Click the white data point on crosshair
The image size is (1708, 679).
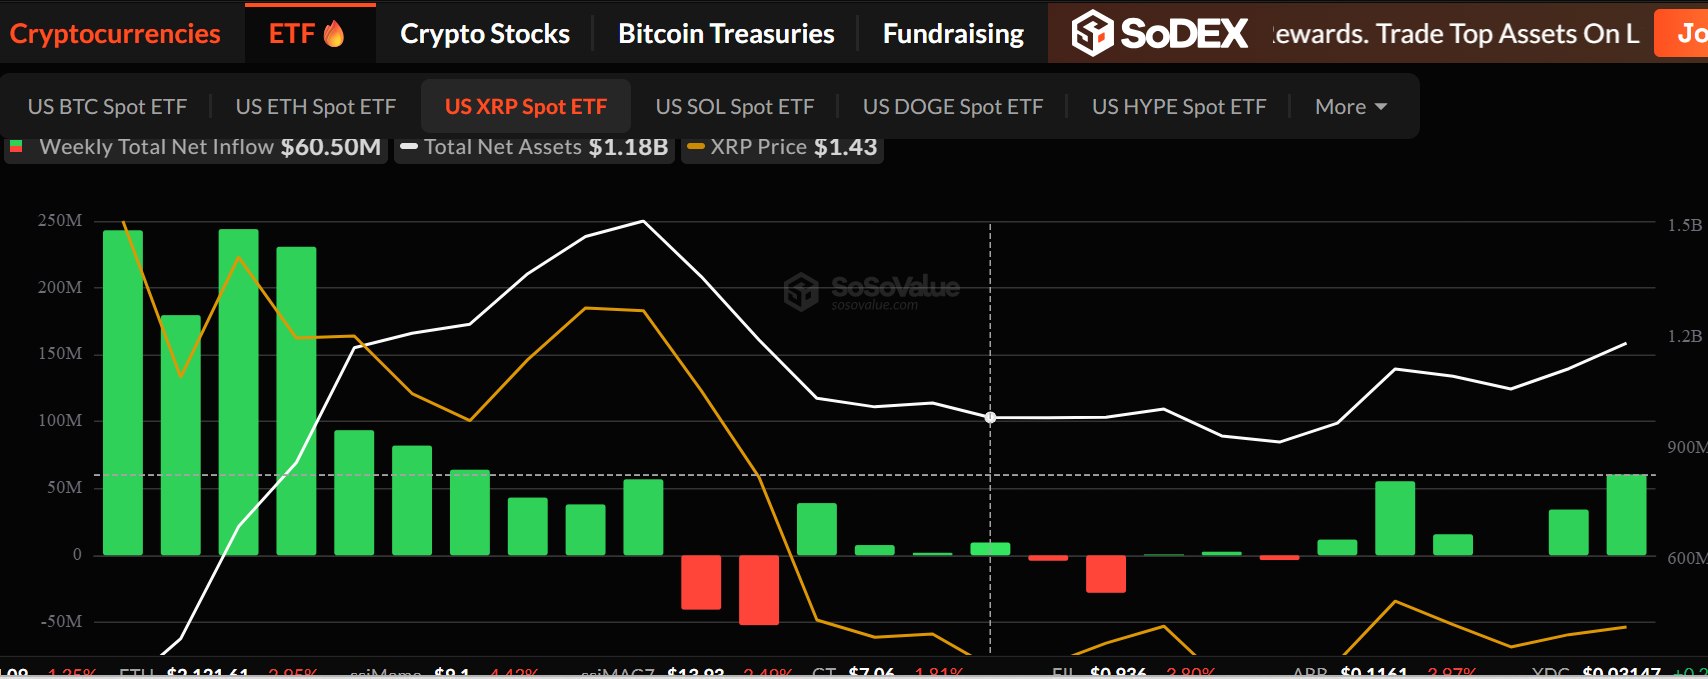click(x=990, y=418)
